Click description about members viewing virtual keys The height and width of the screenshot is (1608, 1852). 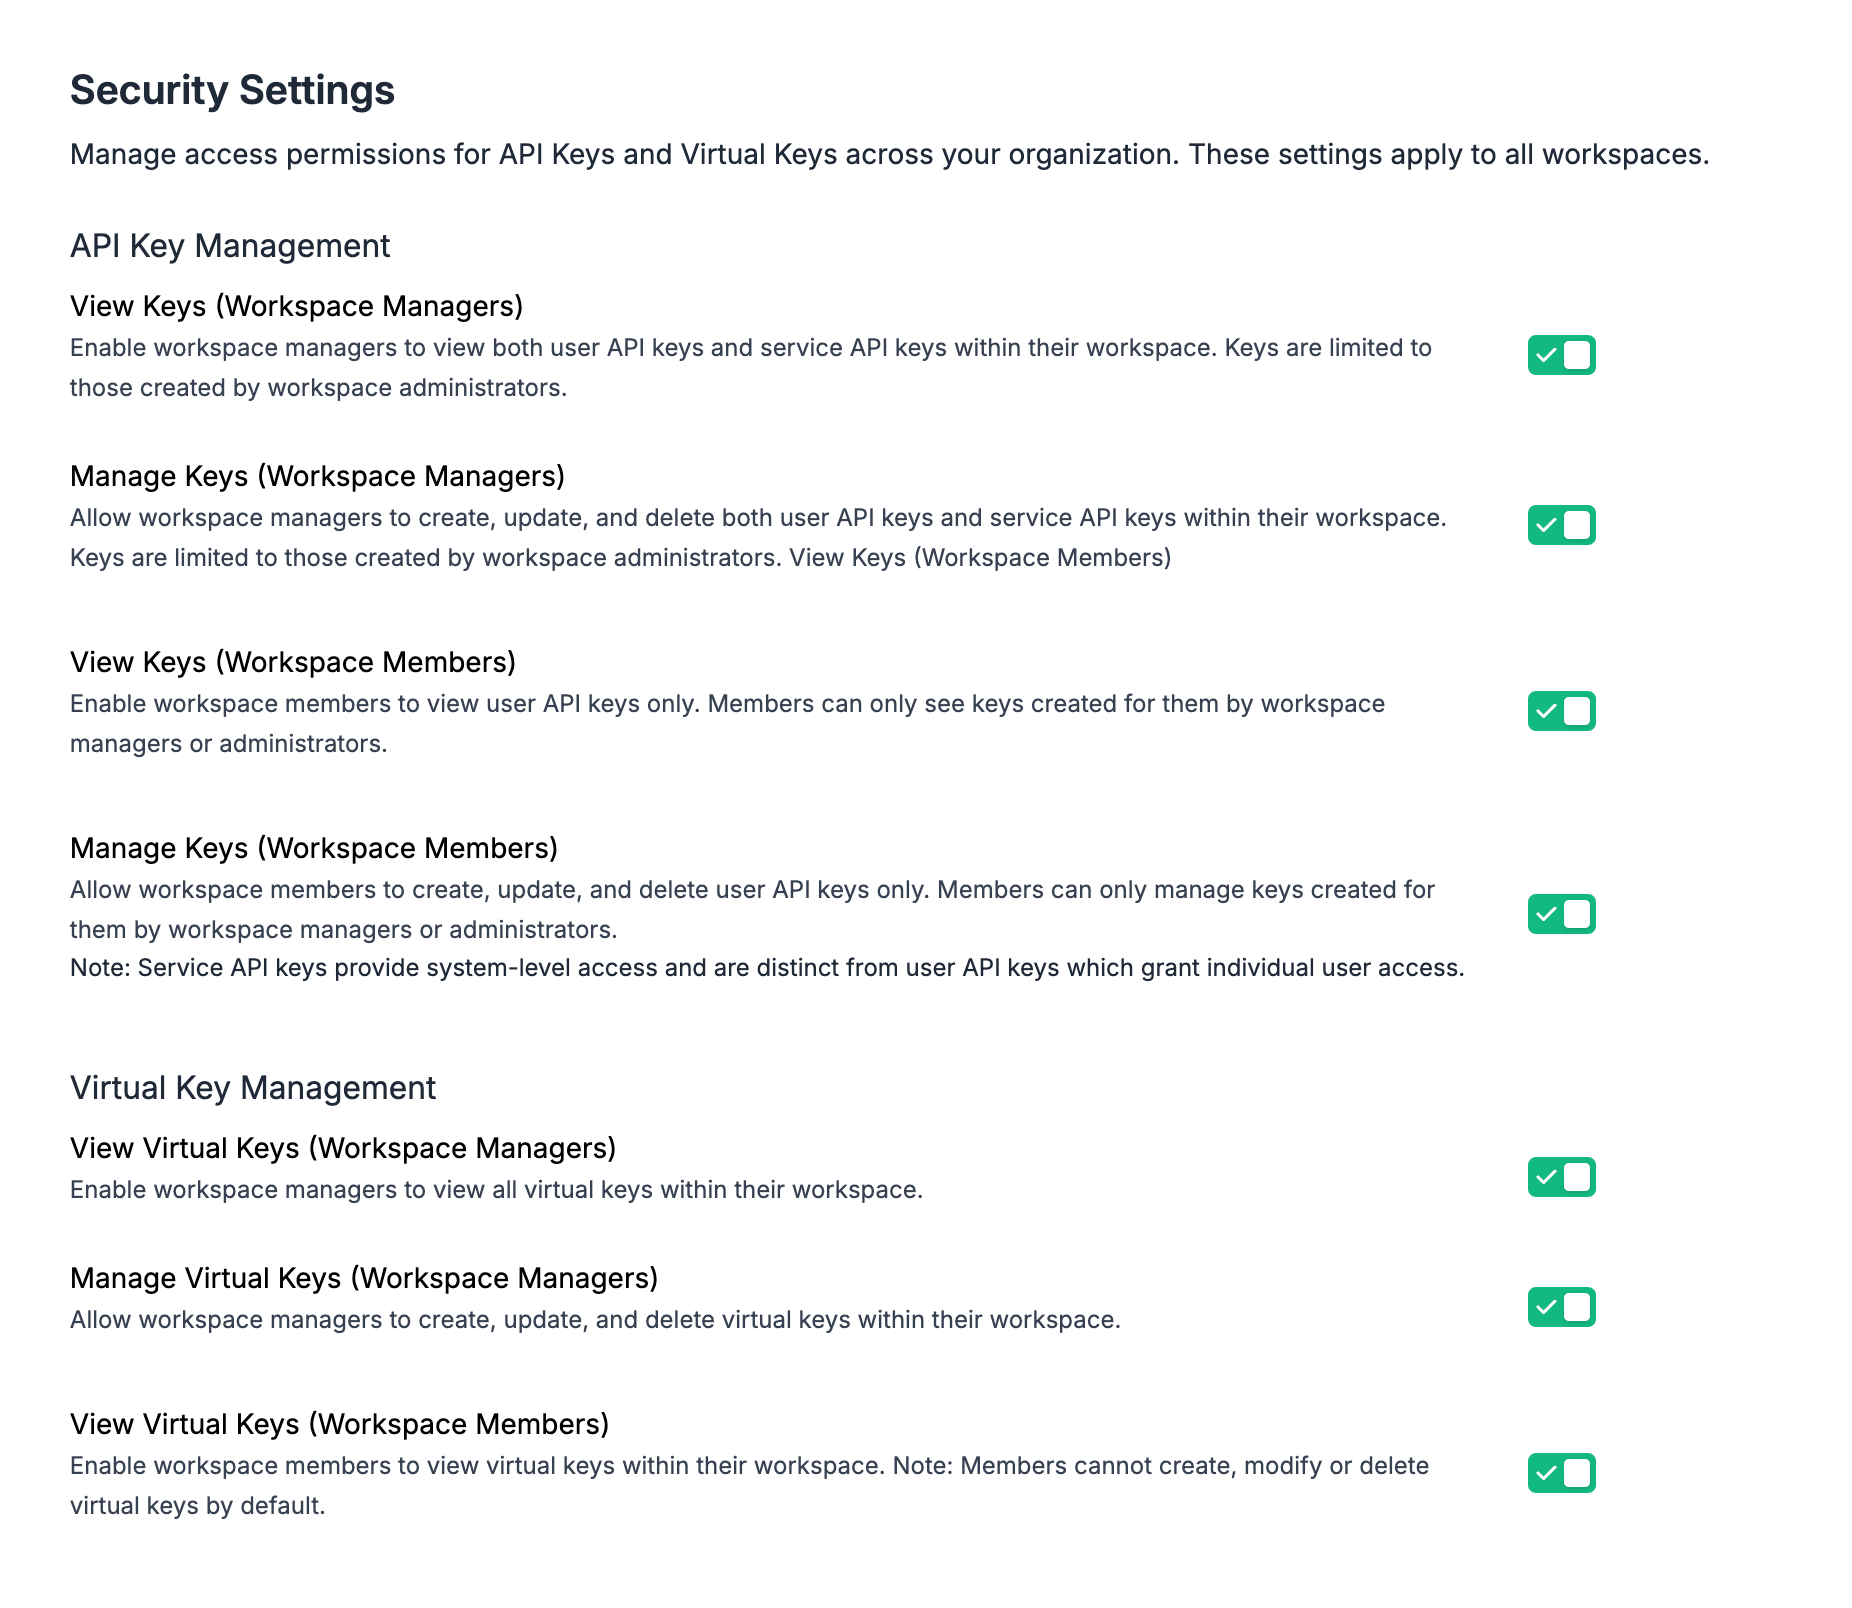(750, 1486)
